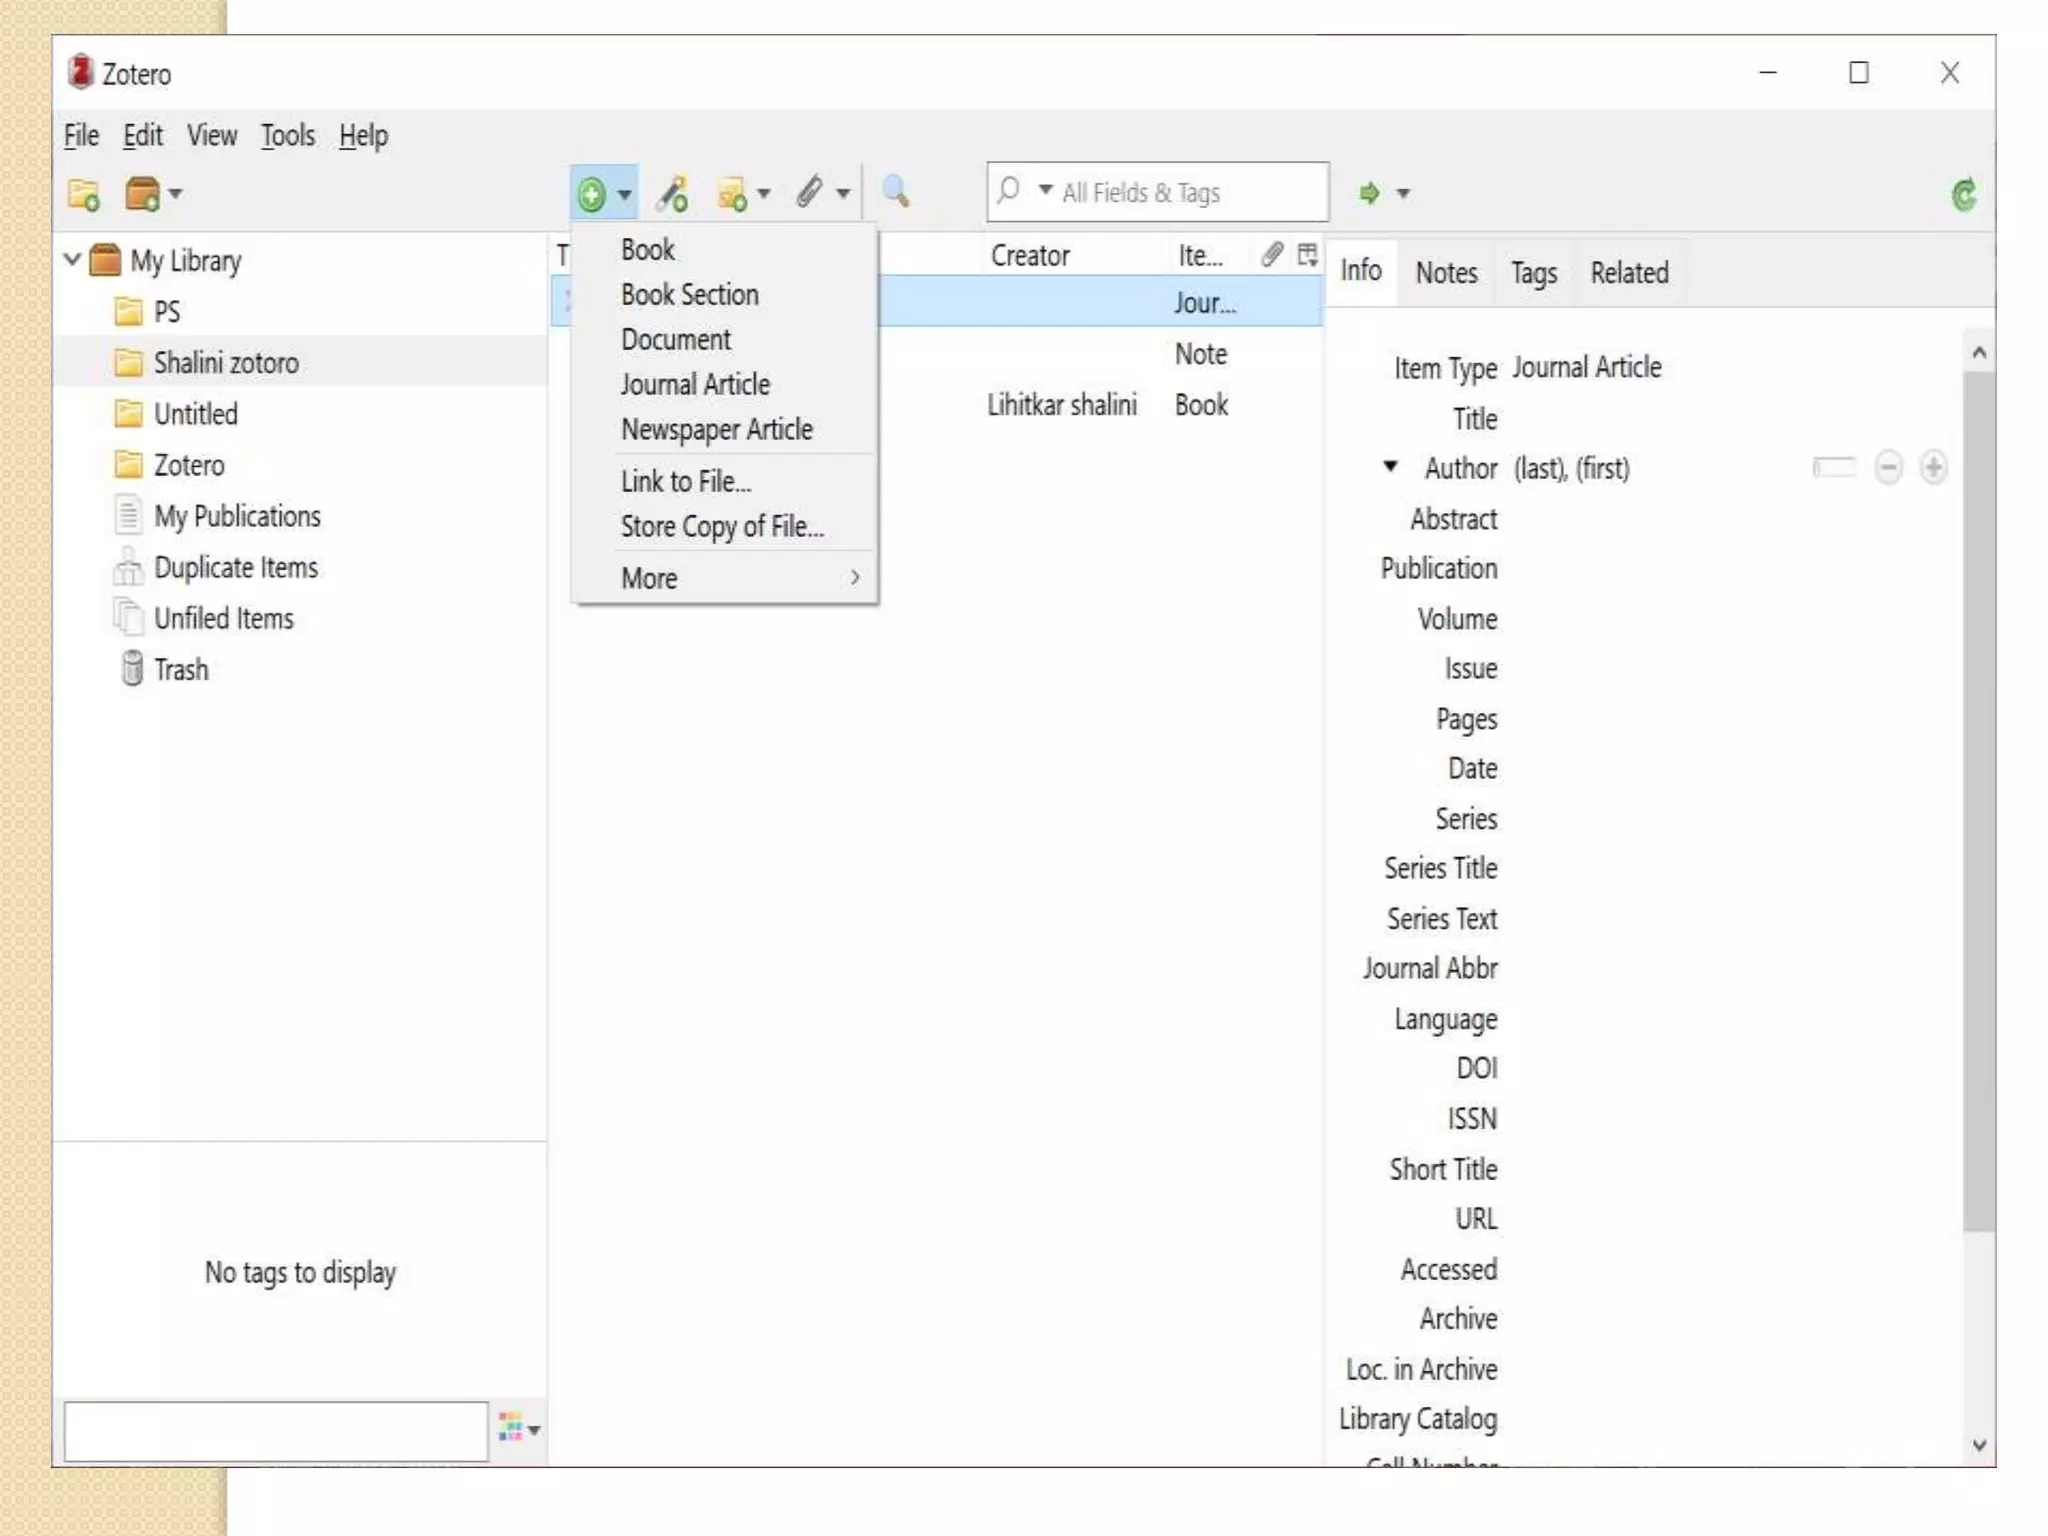2048x1536 pixels.
Task: Click the Advanced Search magnifier icon
Action: [896, 192]
